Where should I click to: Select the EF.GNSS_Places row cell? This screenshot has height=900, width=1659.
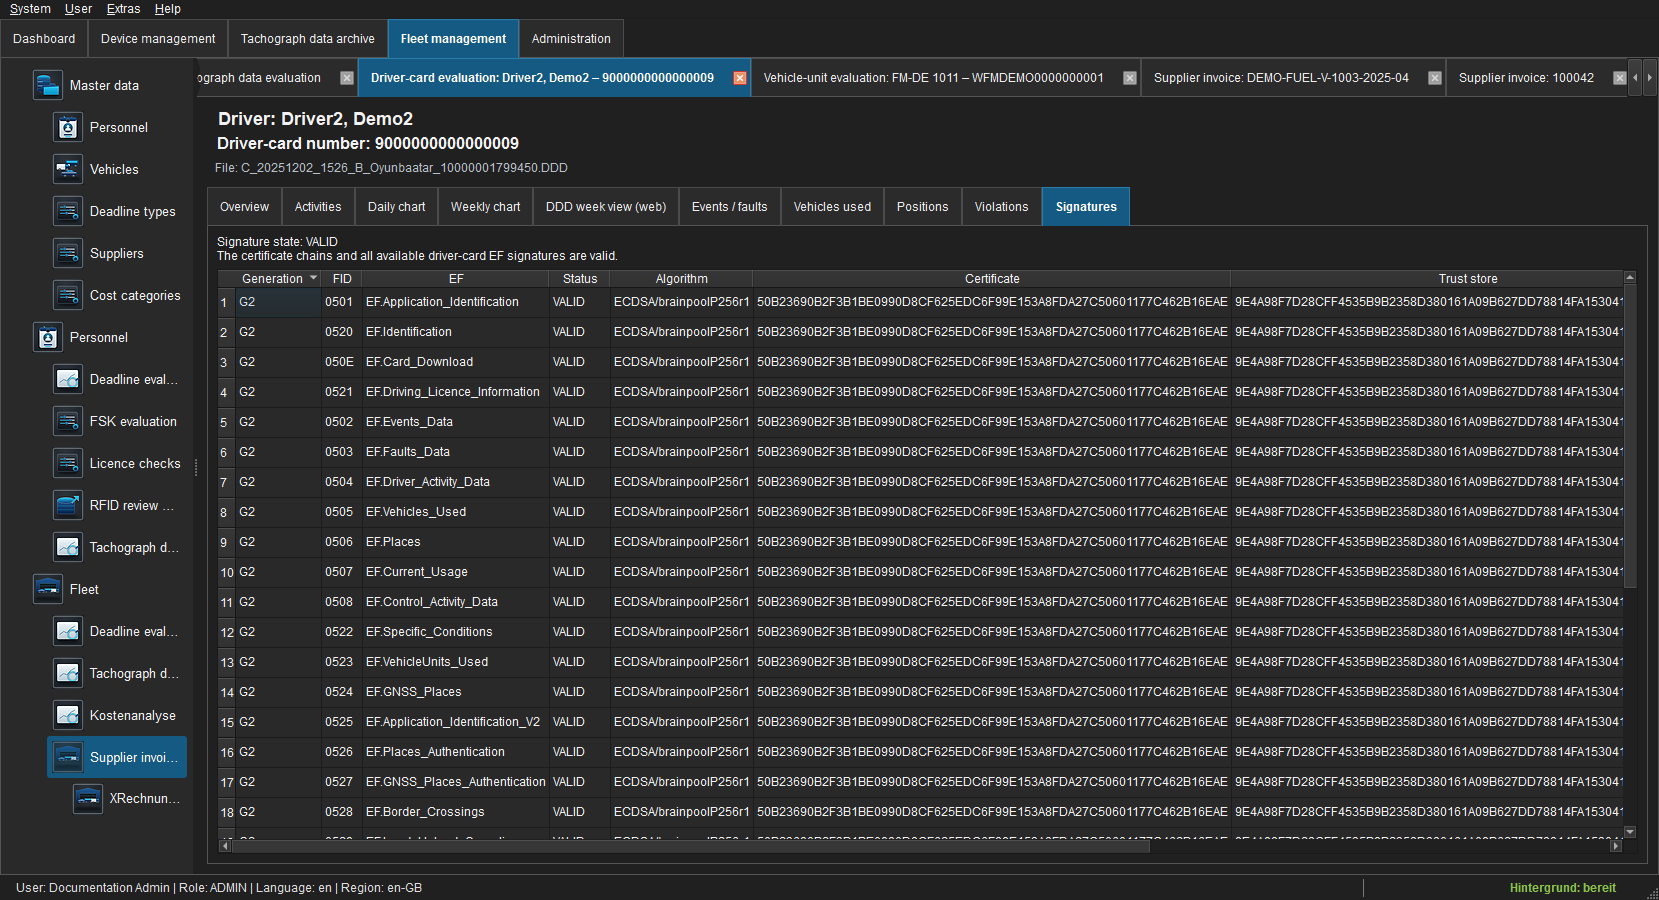[x=455, y=692]
